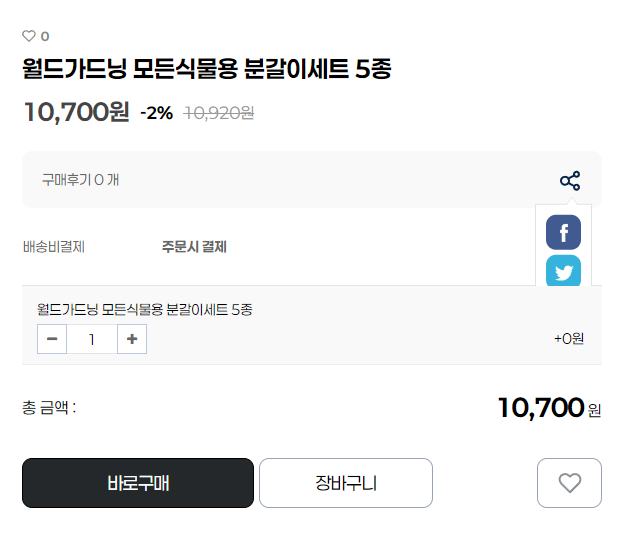Click the product title 월드가드닝 모든식물용 분갈이세트 5종
624x559 pixels.
(207, 69)
